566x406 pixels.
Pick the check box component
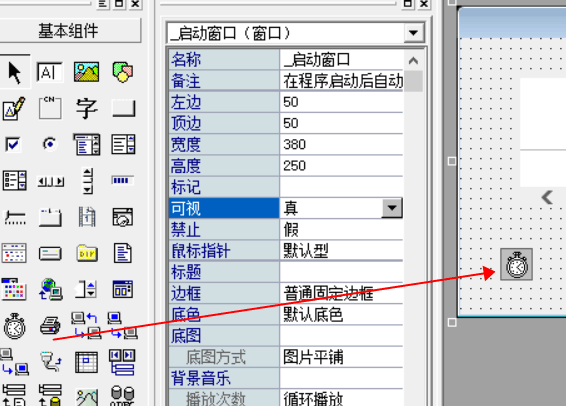pos(13,145)
